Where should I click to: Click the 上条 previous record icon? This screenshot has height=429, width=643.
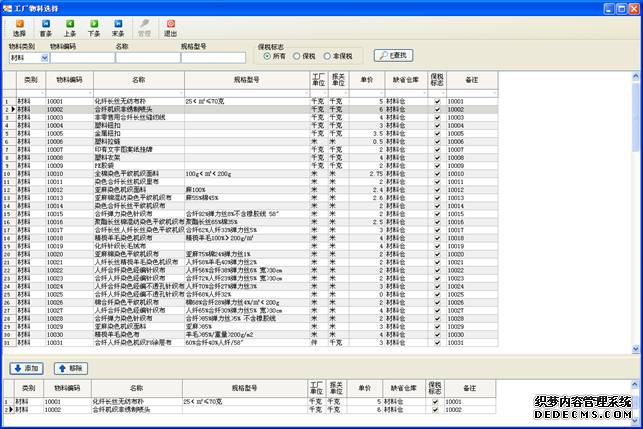[x=70, y=26]
